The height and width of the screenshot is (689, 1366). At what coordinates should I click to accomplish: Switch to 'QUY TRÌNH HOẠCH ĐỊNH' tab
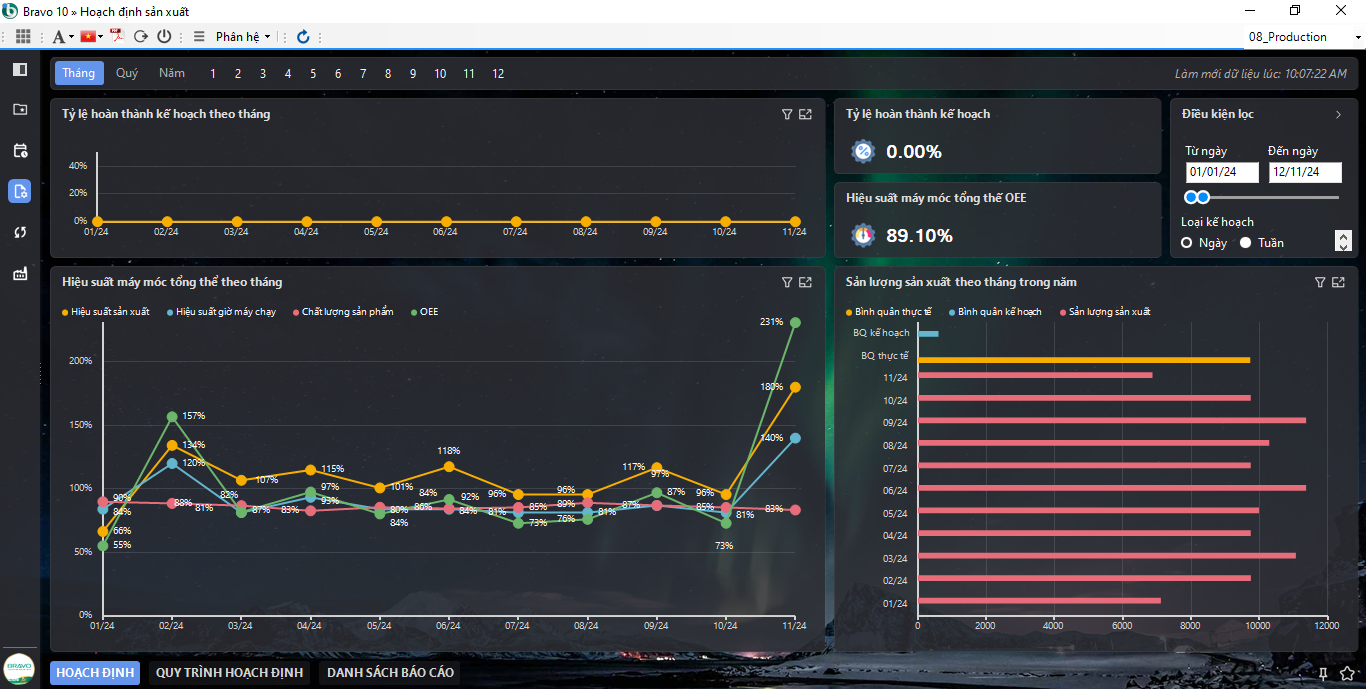(229, 673)
